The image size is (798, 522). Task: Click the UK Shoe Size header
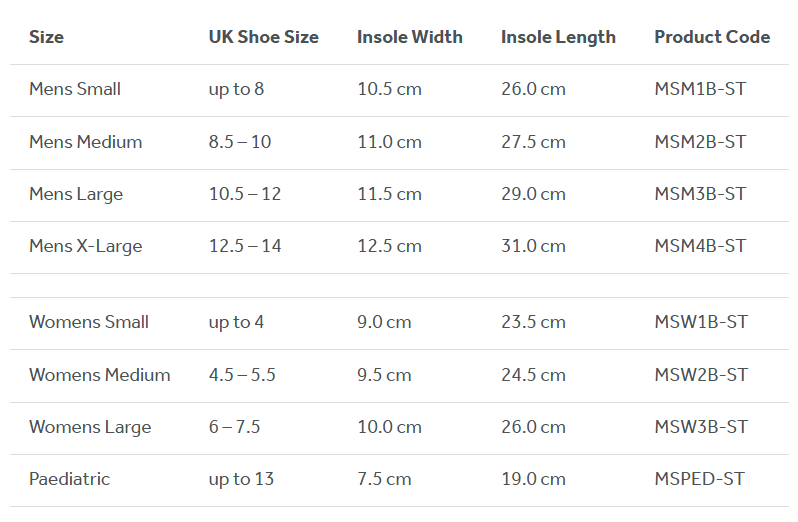(x=263, y=37)
